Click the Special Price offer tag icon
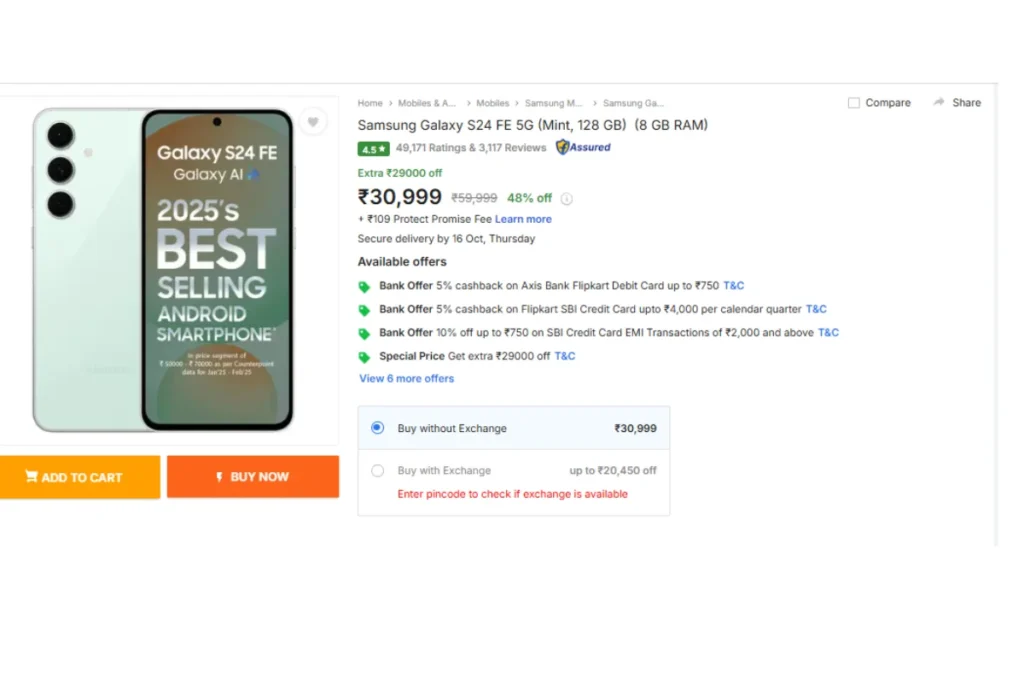Viewport: 1024px width, 683px height. click(x=364, y=357)
